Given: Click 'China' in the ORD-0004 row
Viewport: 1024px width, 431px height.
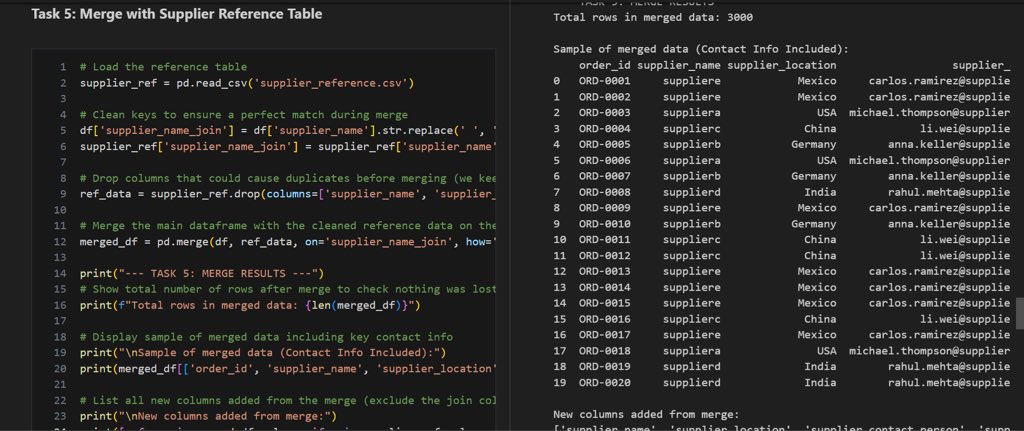Looking at the screenshot, I should click(x=820, y=129).
